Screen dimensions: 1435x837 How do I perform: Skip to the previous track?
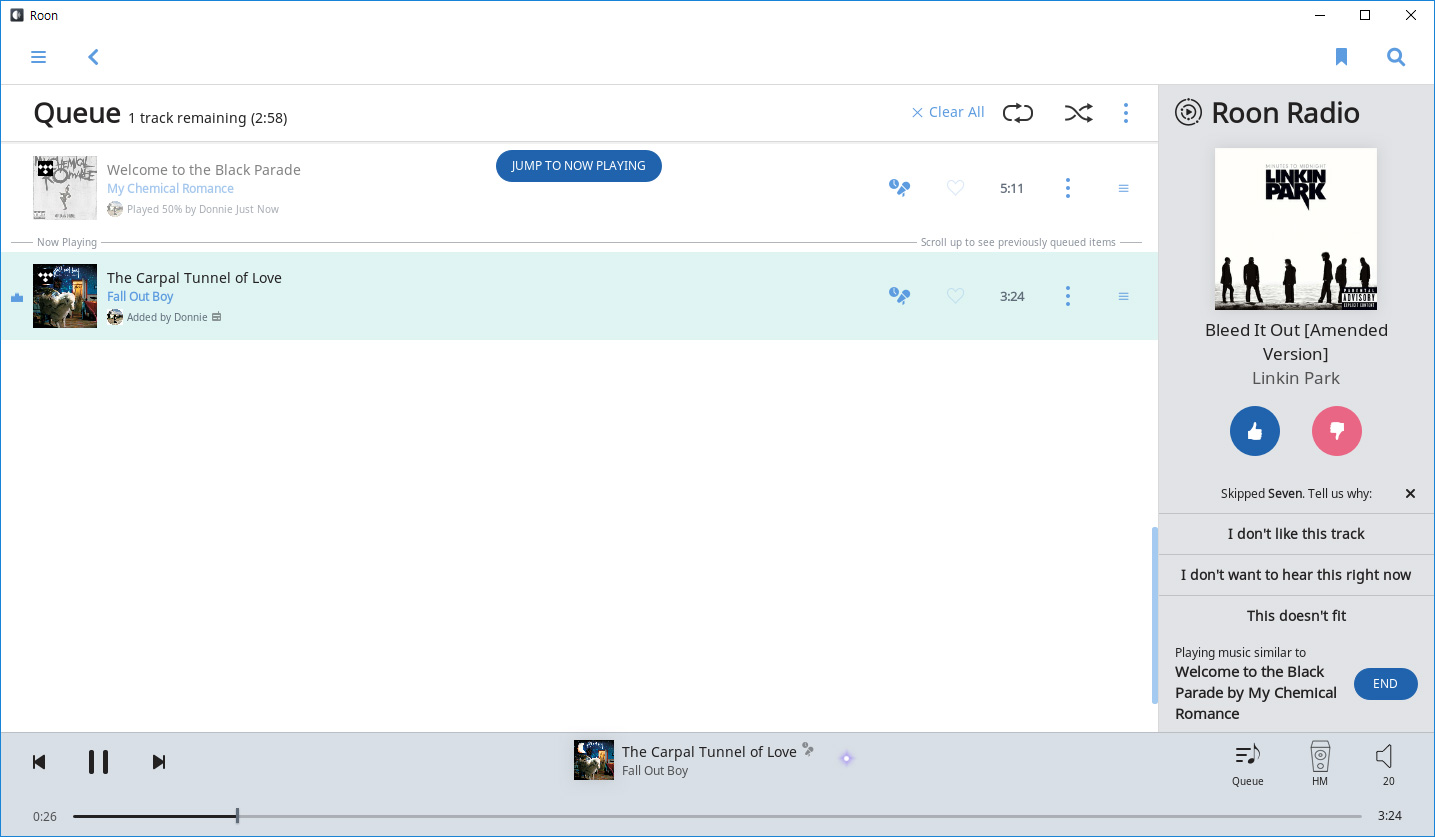[x=39, y=762]
